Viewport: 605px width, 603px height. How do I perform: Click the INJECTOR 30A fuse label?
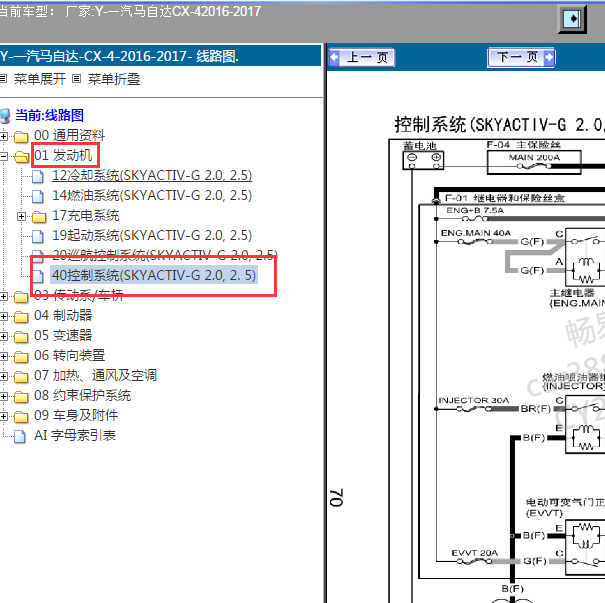(x=474, y=400)
